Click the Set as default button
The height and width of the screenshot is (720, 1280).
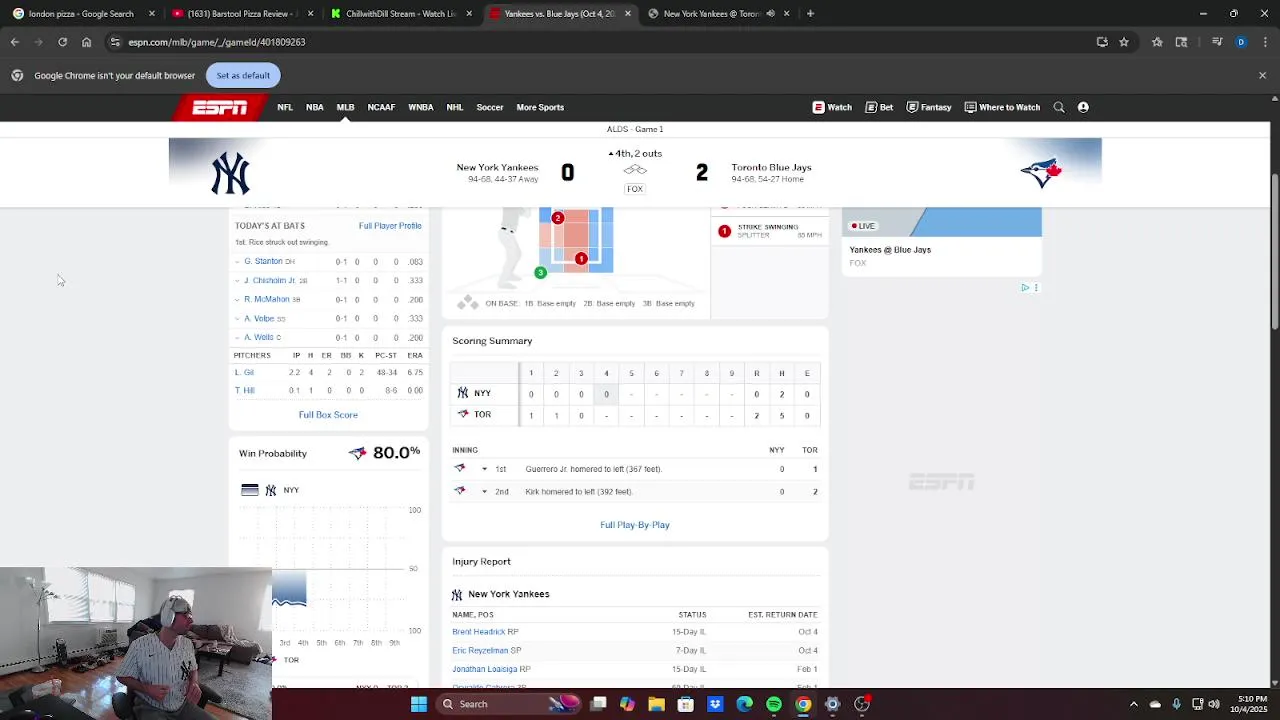click(x=243, y=75)
